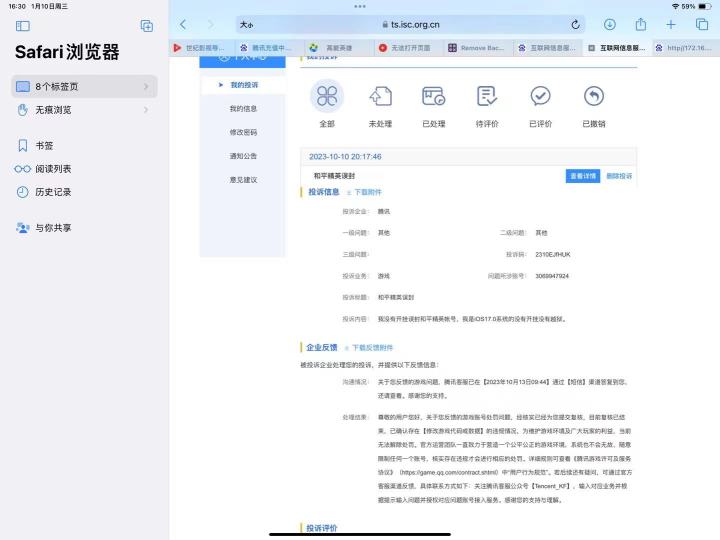The image size is (720, 540).
Task: Expand the 无痕浏览 chevron
Action: [146, 110]
